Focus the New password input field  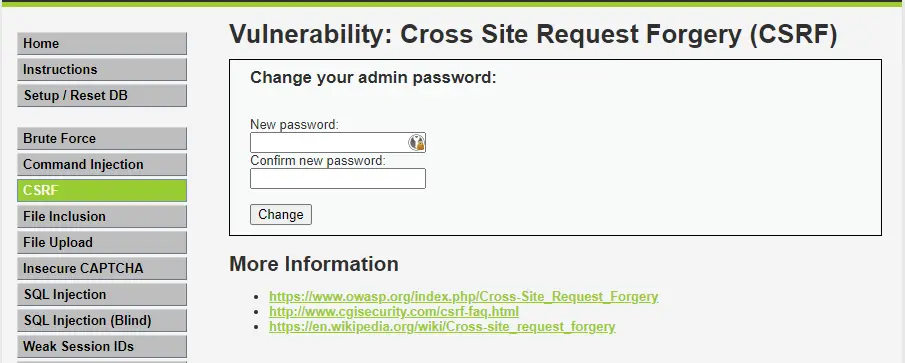338,143
